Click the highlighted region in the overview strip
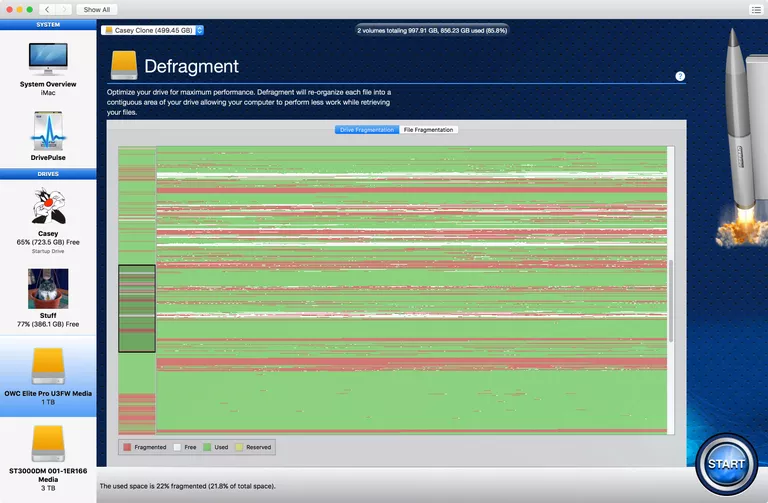 click(136, 308)
